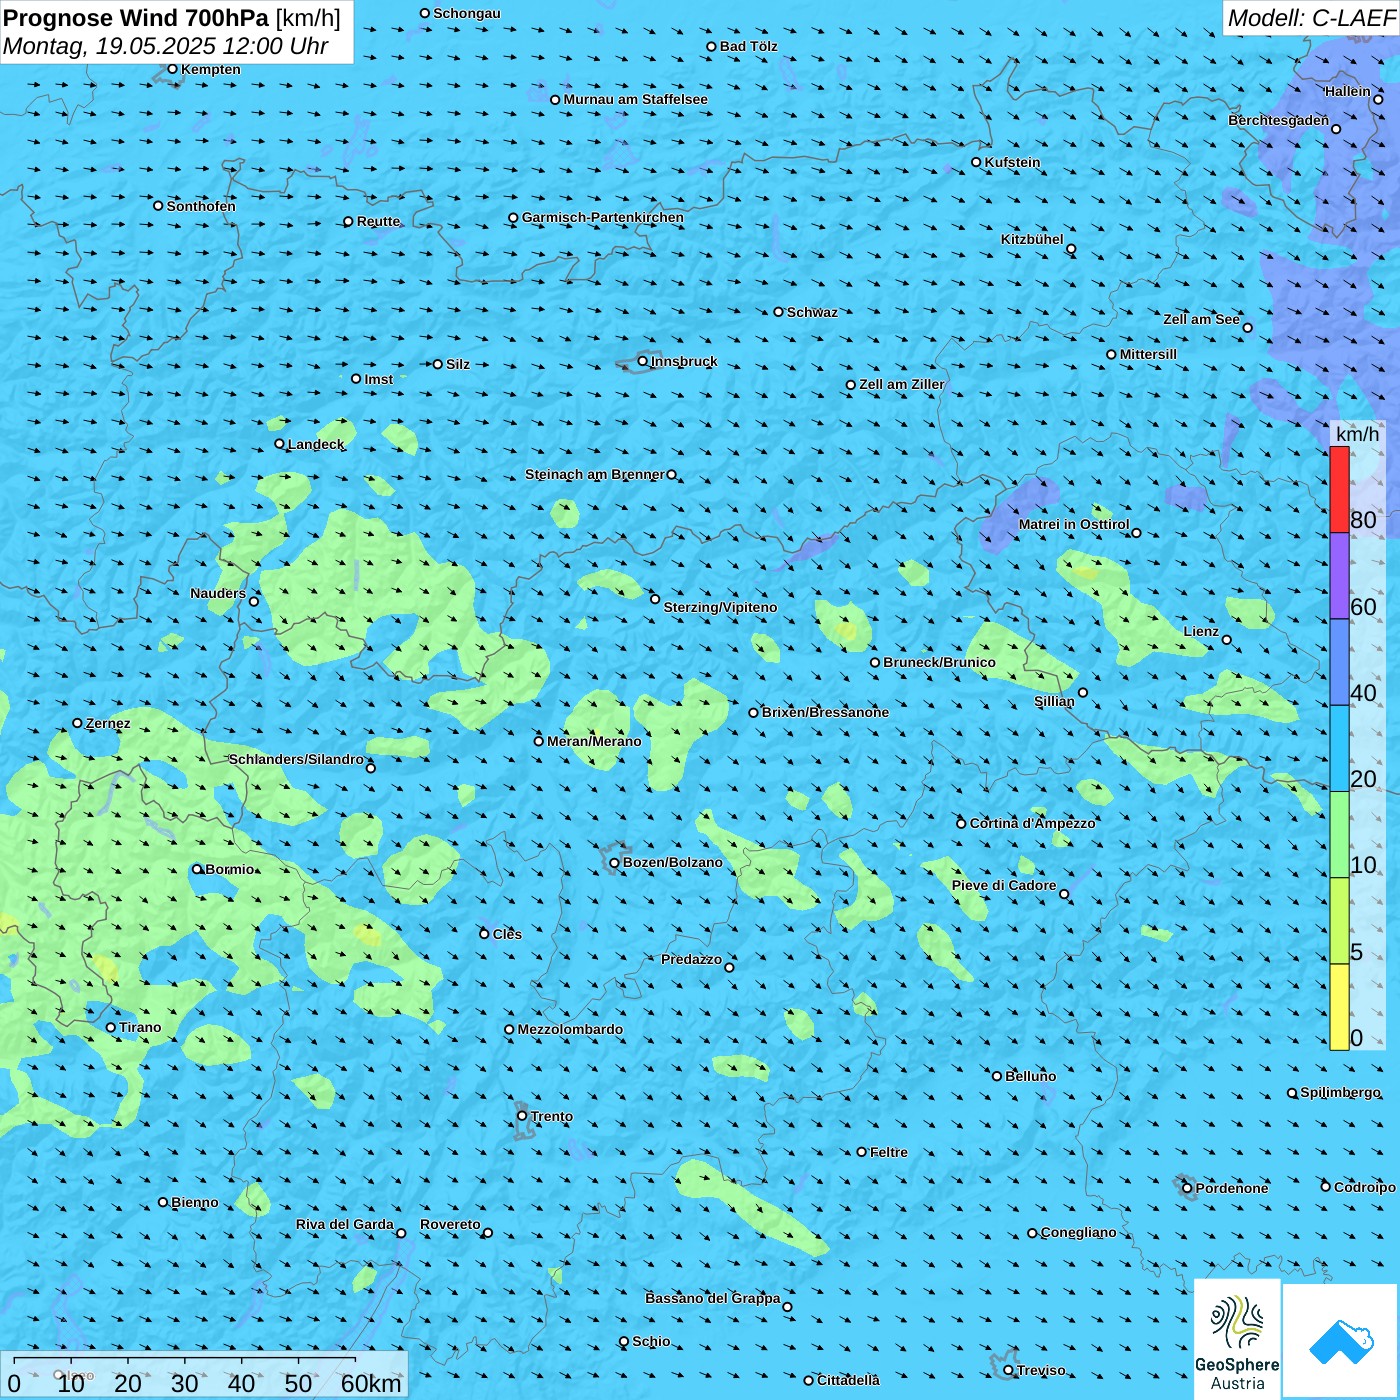Click the Tirano location dot
This screenshot has height=1400, width=1400.
point(111,1027)
